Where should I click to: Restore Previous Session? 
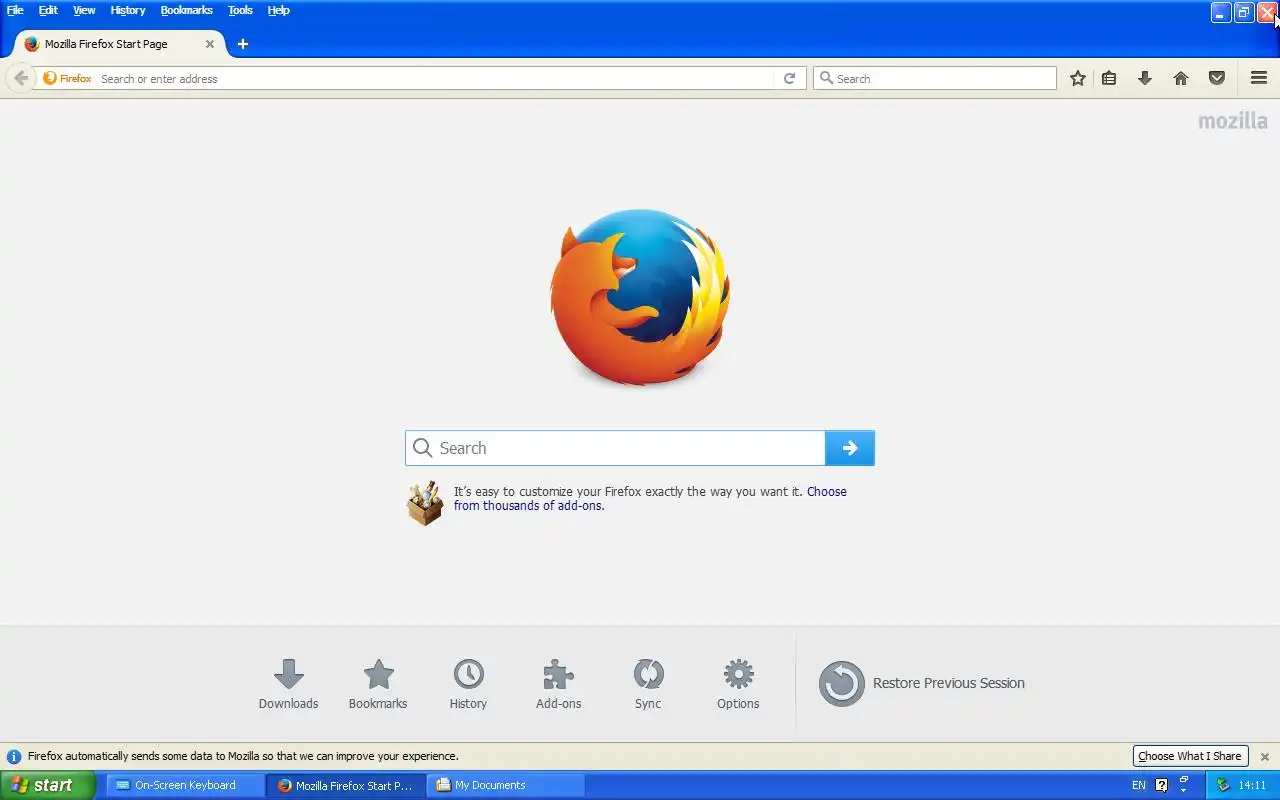click(x=921, y=683)
